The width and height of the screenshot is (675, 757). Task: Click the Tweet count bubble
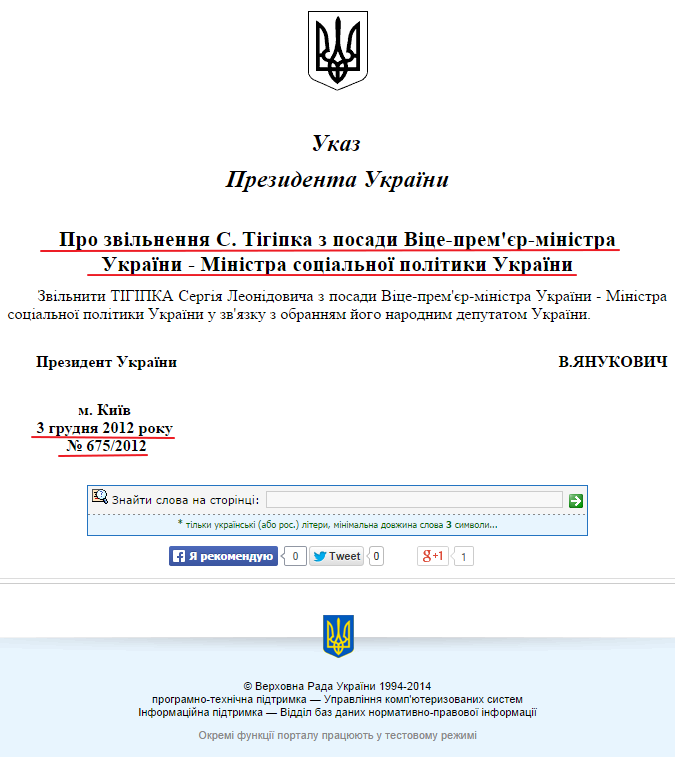376,556
